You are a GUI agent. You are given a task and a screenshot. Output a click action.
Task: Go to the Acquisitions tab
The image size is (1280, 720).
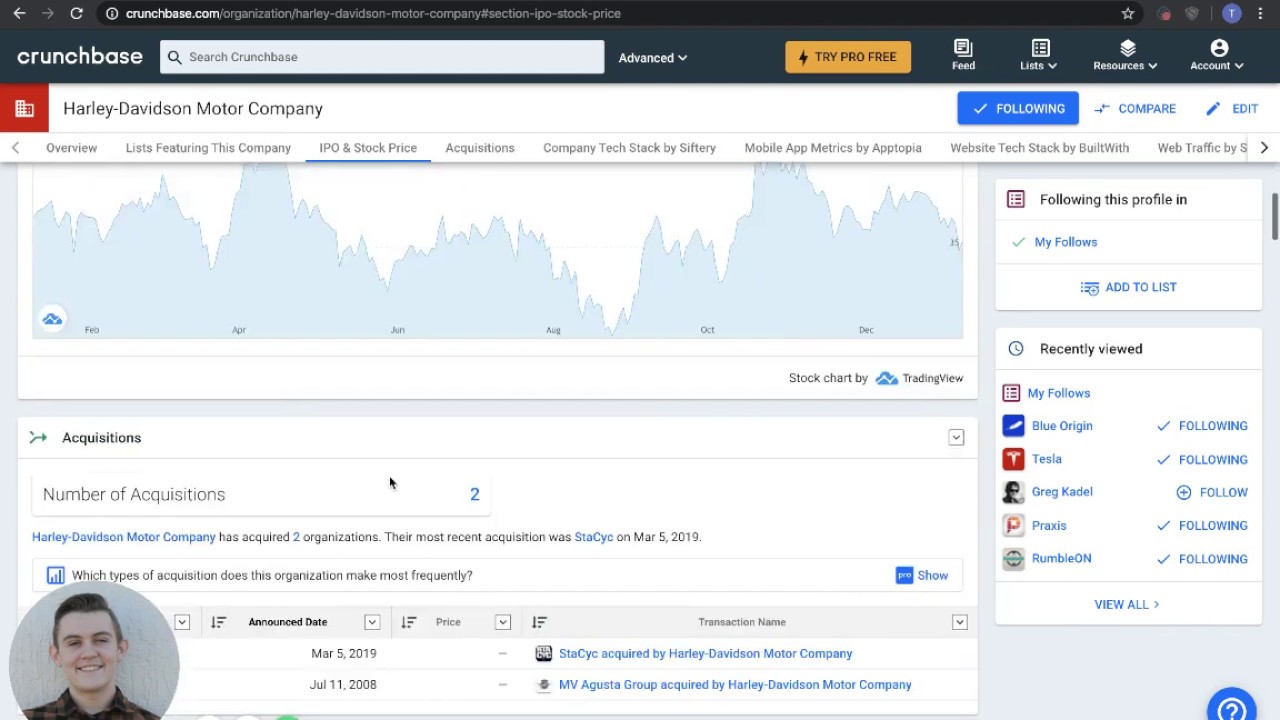coord(480,148)
